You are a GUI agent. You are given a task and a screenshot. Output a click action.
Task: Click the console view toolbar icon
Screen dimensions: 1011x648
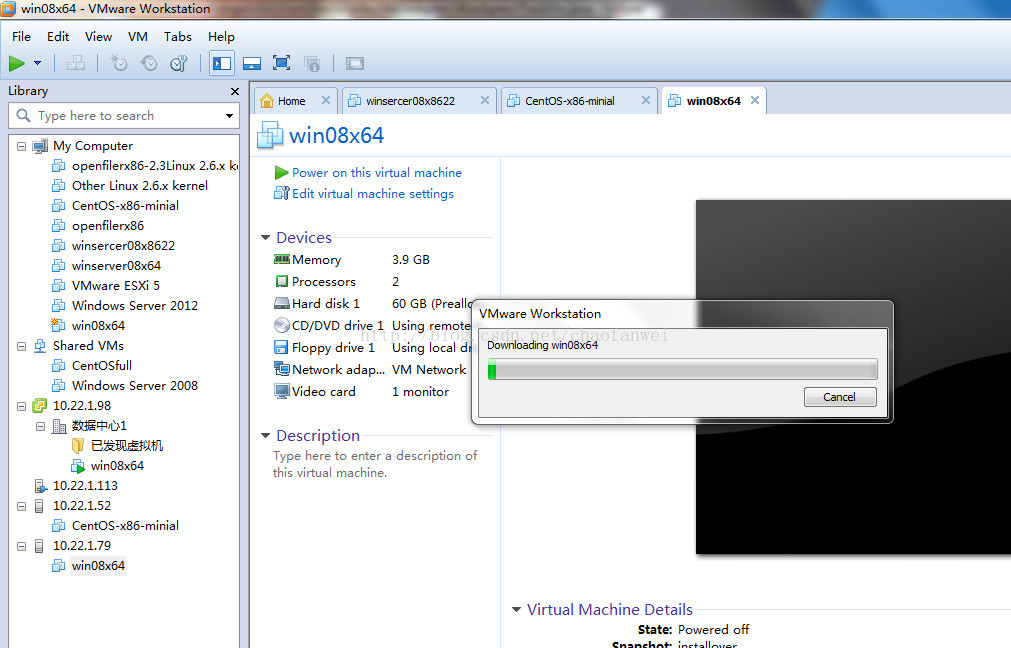[355, 63]
